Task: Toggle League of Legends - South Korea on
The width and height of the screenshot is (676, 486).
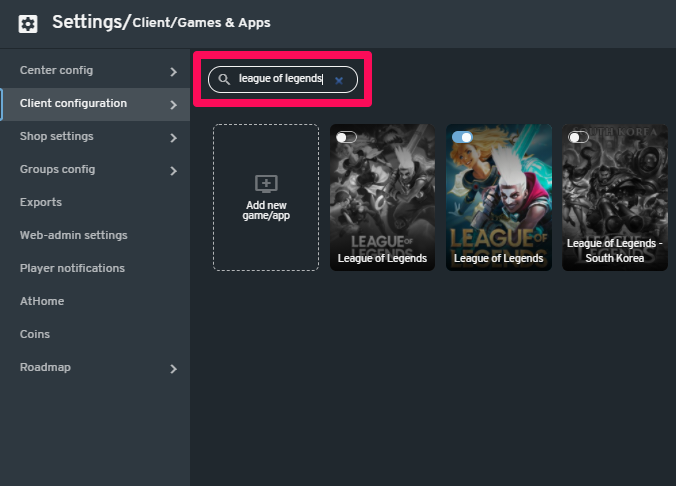Action: [x=579, y=138]
